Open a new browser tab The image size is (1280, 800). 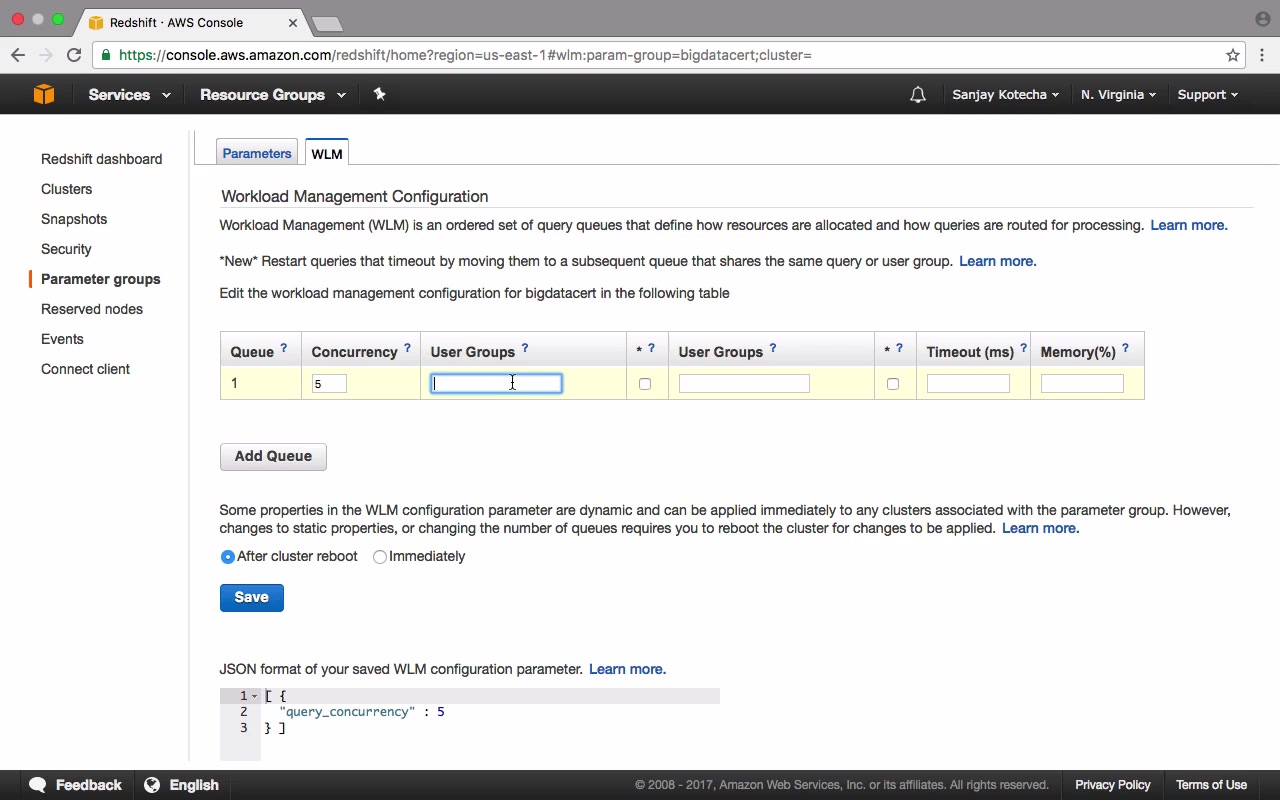[327, 23]
